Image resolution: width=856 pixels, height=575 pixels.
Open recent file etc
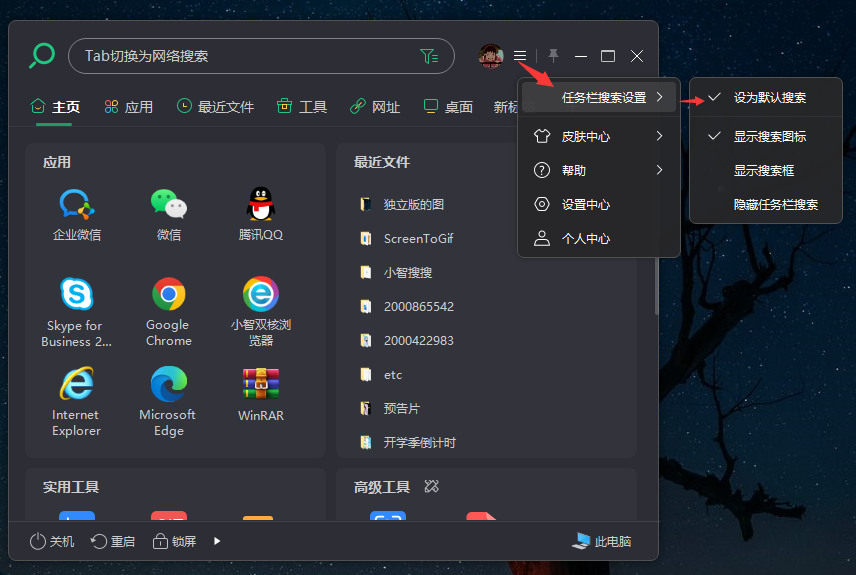coord(381,375)
